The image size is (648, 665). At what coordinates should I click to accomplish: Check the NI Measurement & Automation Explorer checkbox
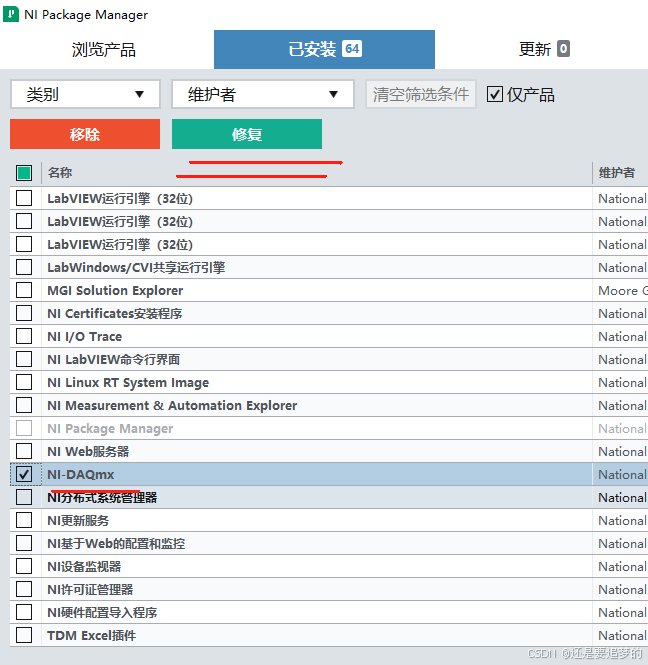(24, 405)
